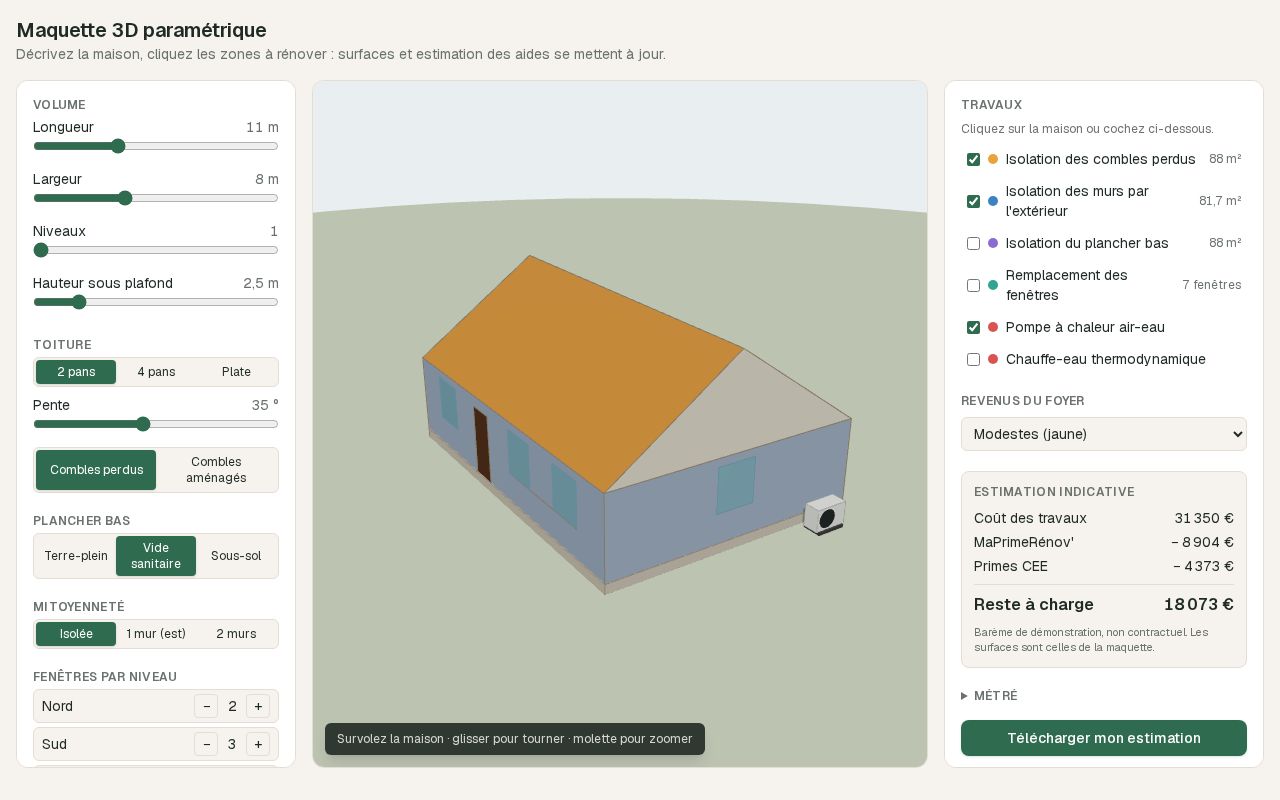Click the Niveaux slider handle
This screenshot has height=800, width=1280.
pyautogui.click(x=41, y=250)
